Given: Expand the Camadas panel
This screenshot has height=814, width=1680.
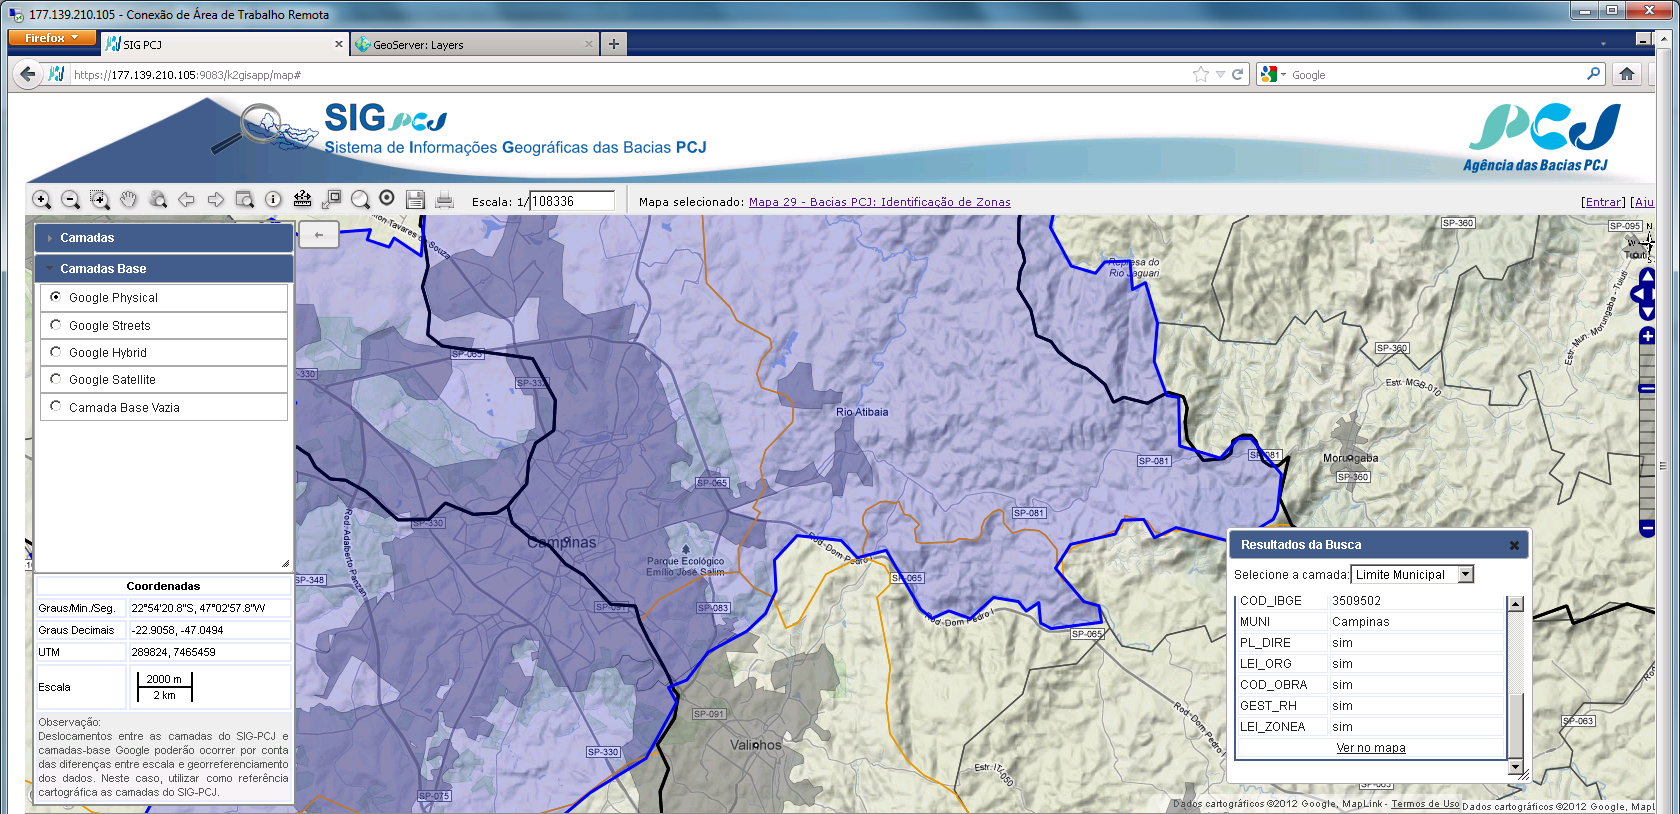Looking at the screenshot, I should [164, 238].
